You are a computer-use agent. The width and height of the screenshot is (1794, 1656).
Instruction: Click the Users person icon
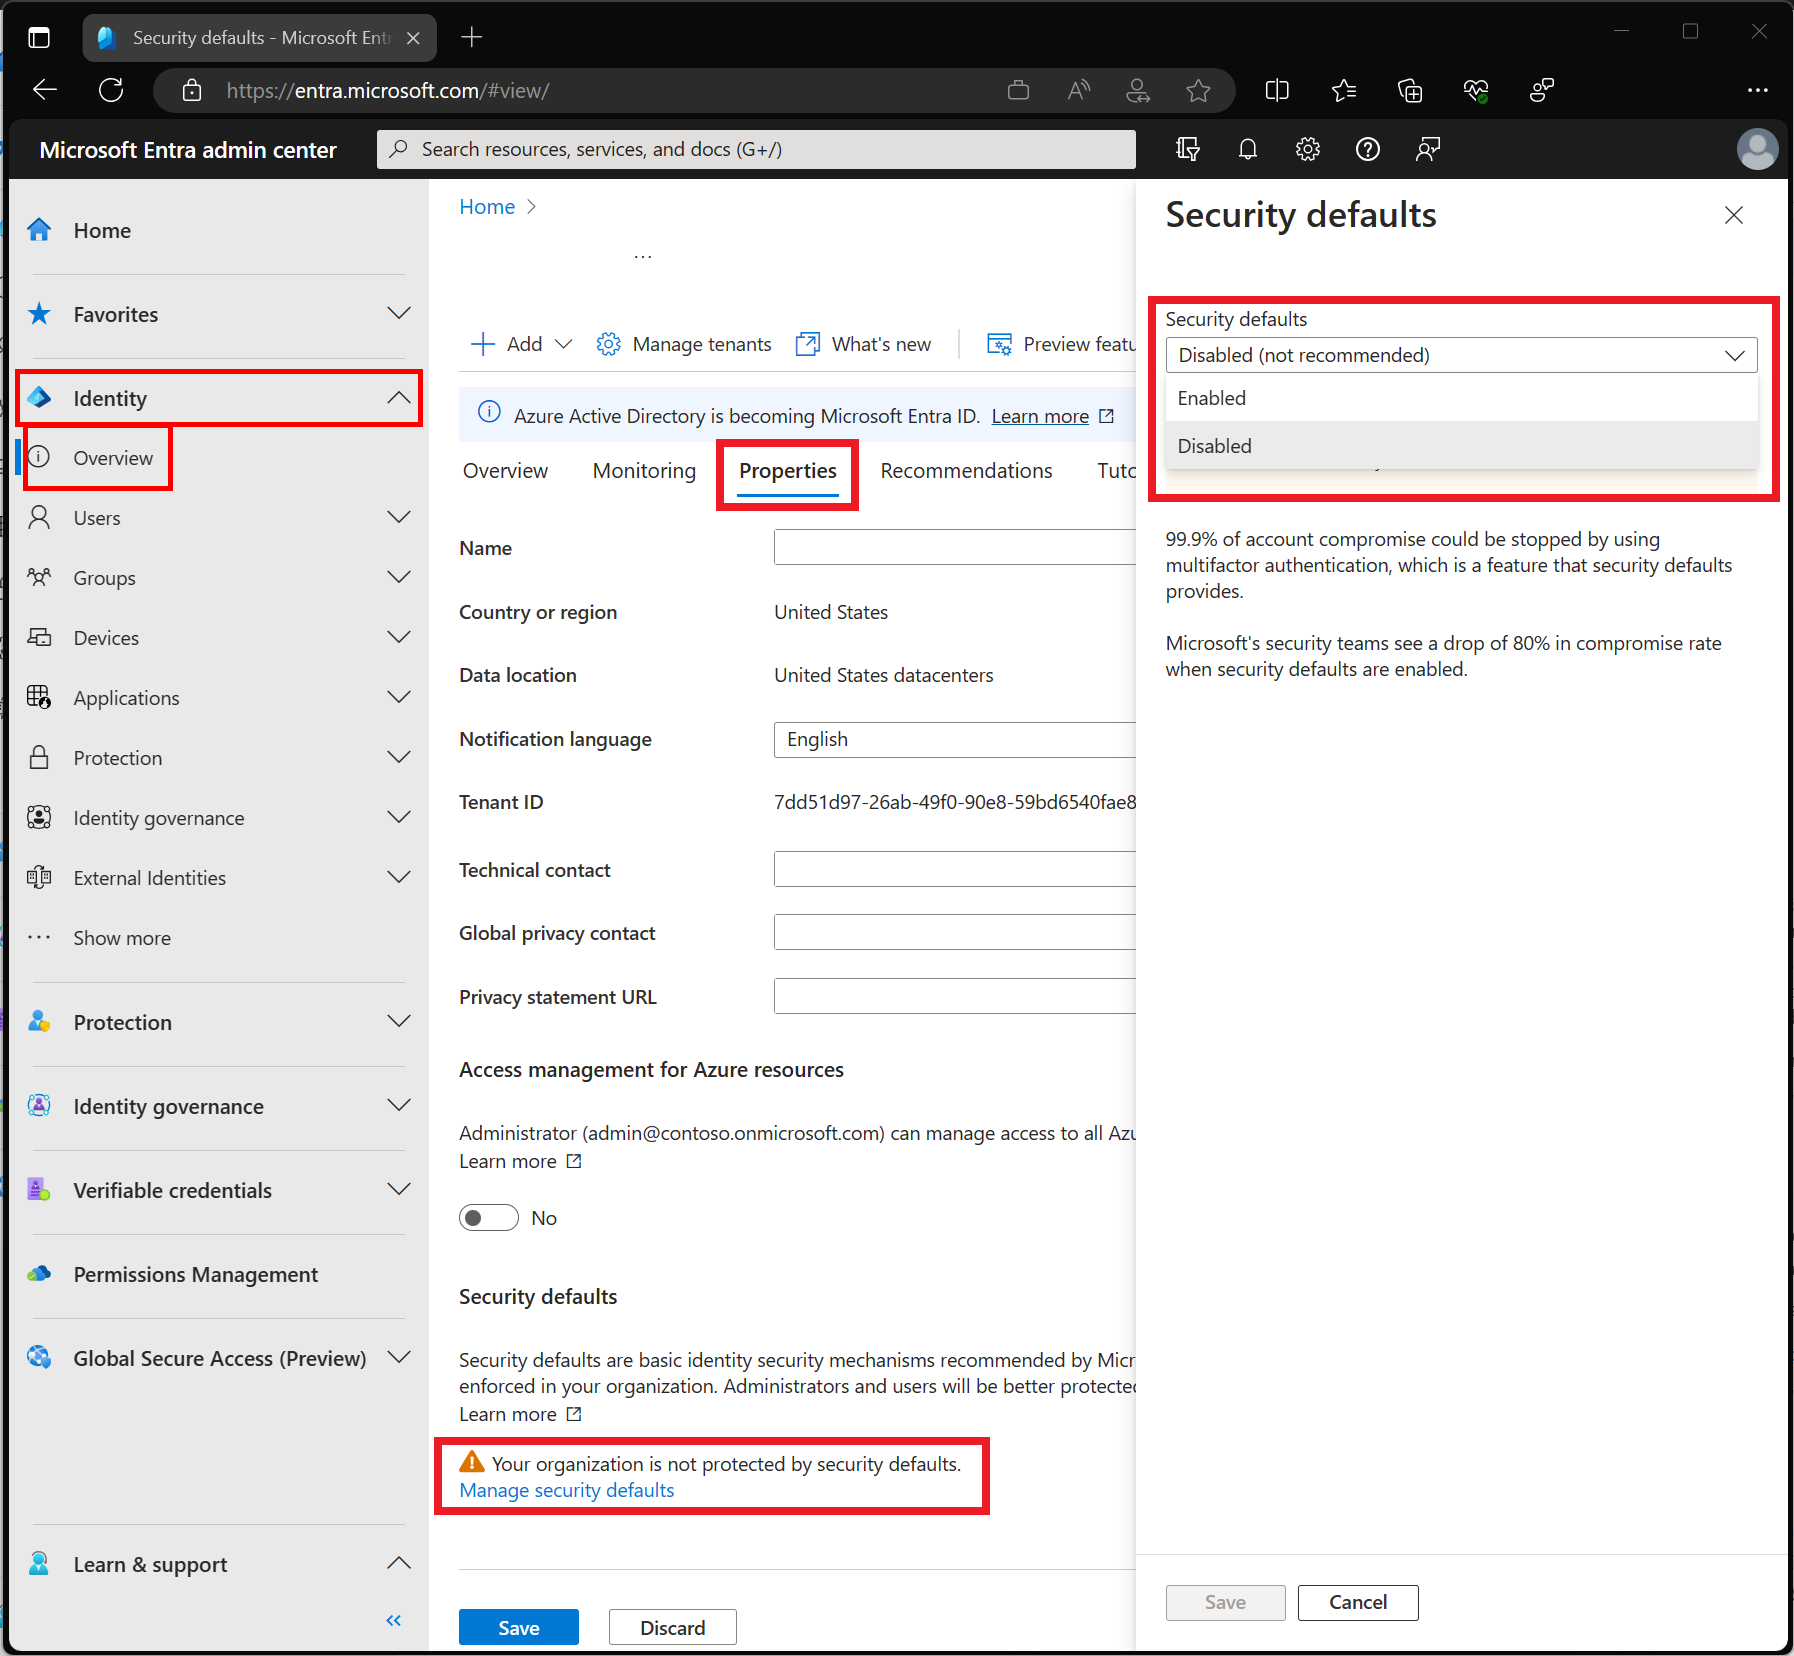[39, 517]
